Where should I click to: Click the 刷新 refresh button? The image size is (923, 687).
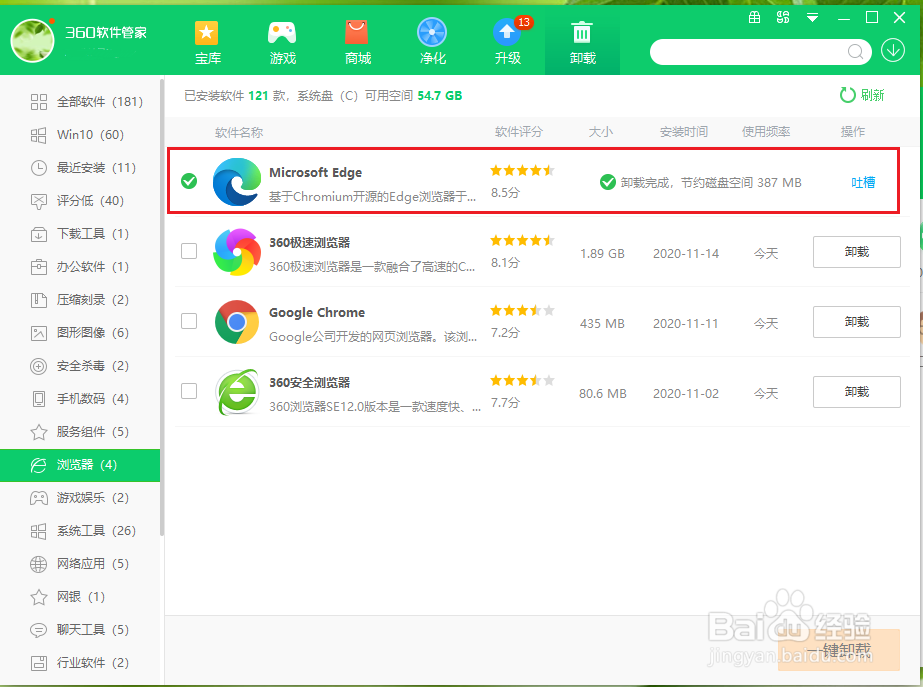pyautogui.click(x=862, y=95)
